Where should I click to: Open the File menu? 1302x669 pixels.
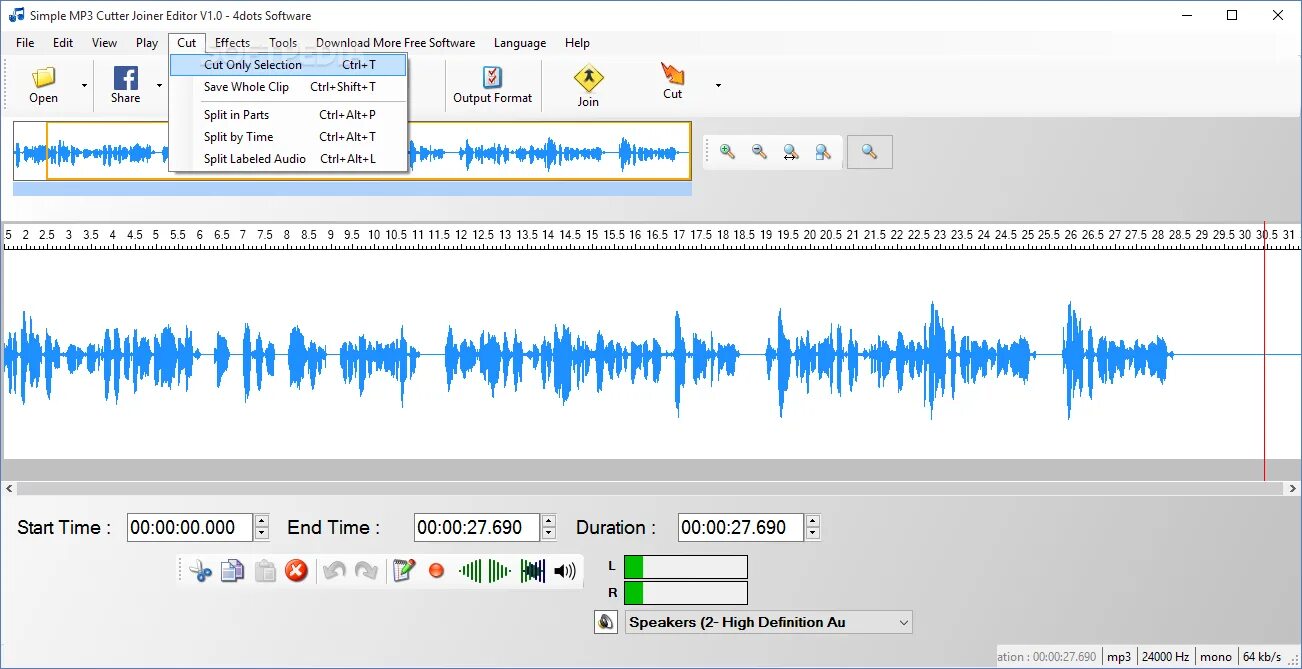point(25,43)
